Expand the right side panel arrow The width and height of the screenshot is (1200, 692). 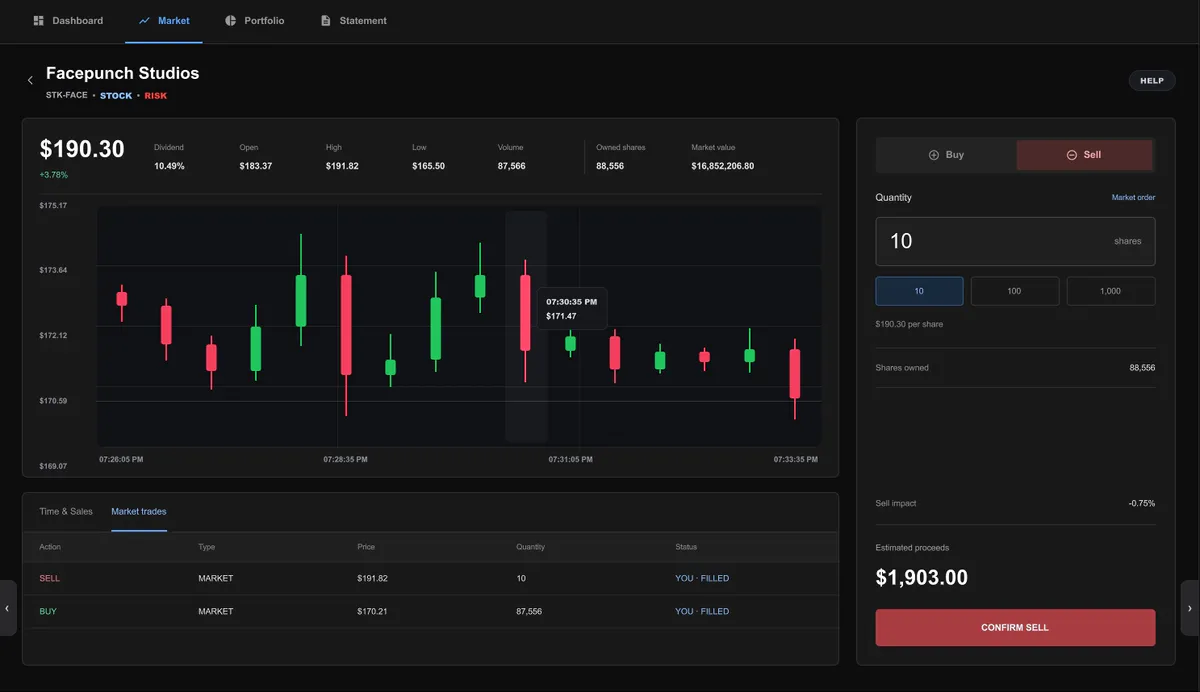pos(1190,608)
